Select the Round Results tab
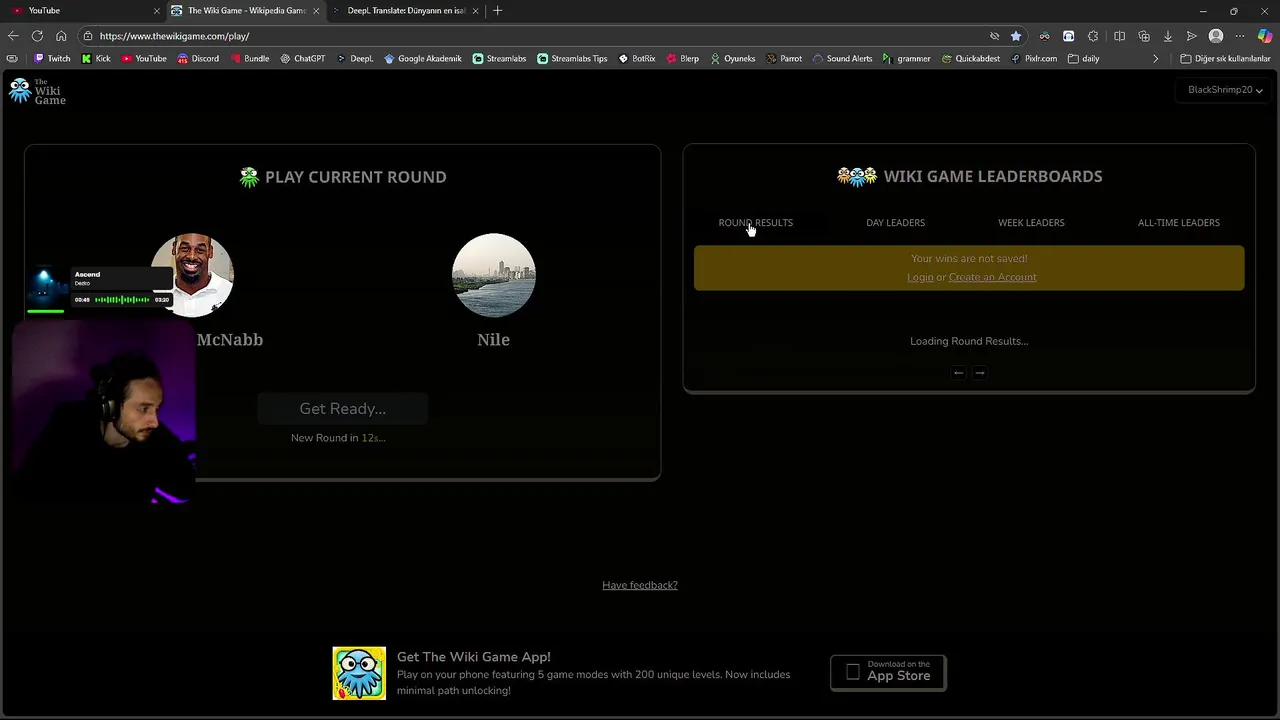1280x720 pixels. point(755,223)
